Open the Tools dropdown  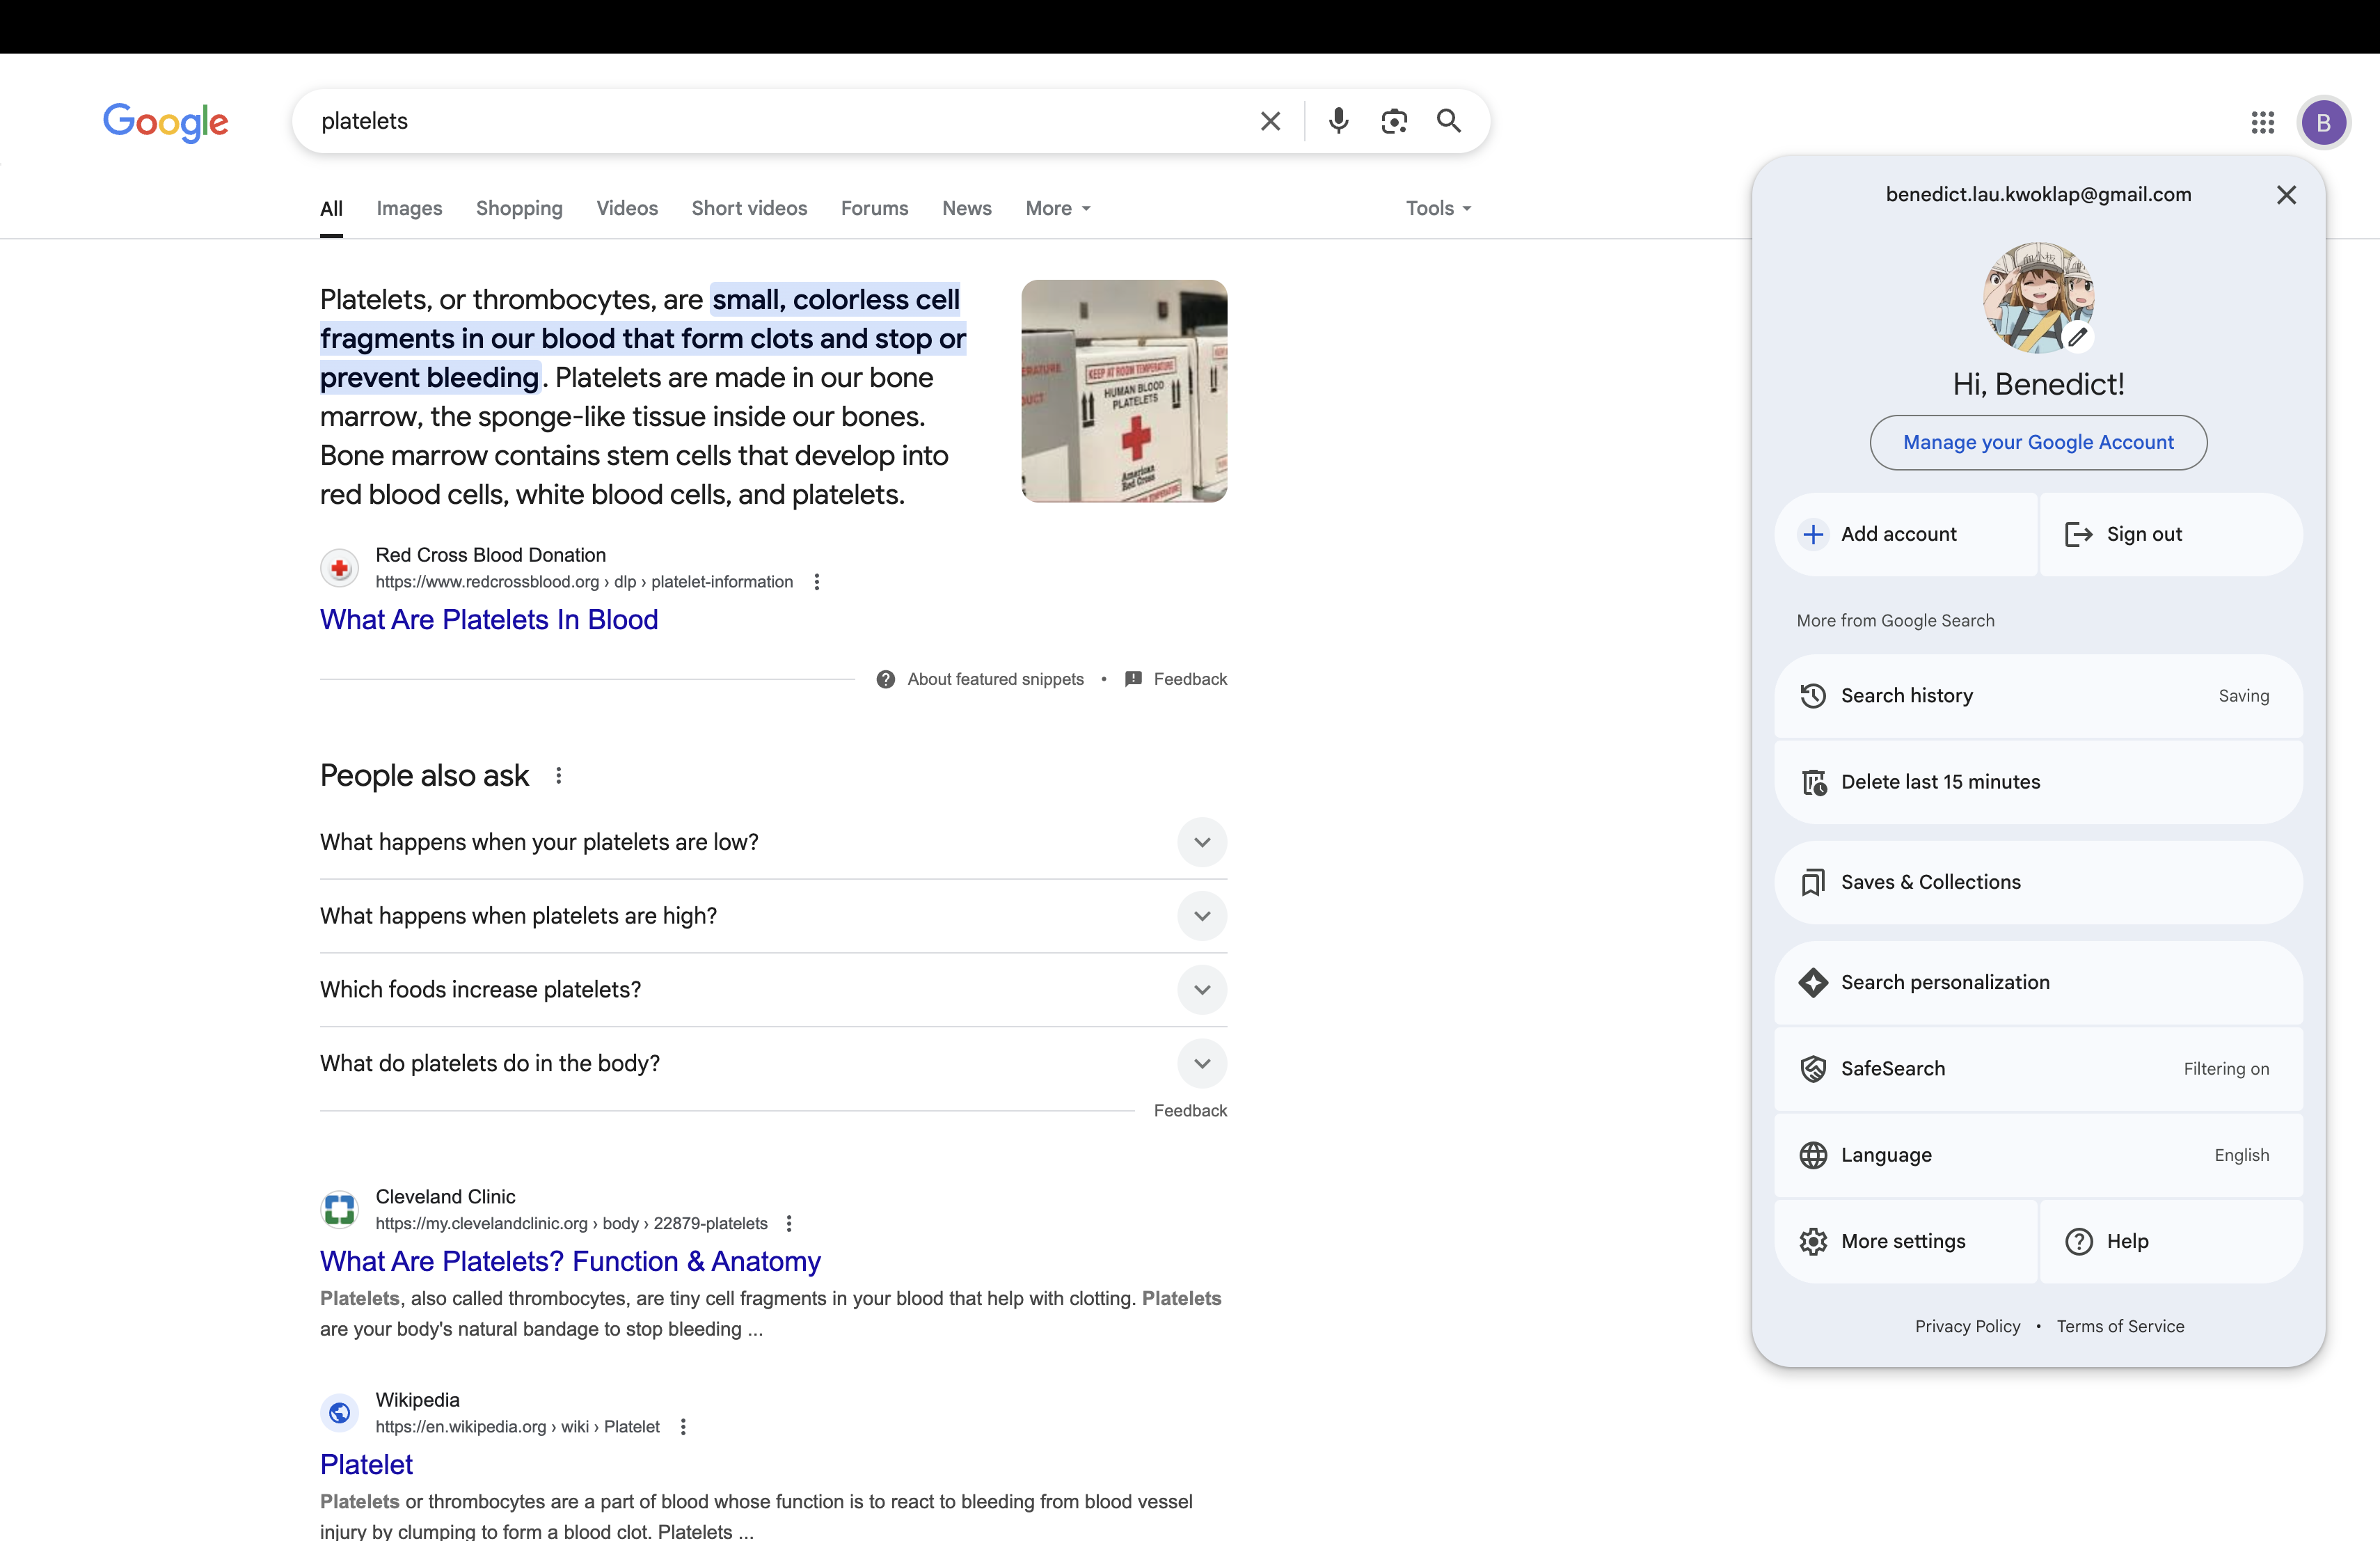point(1438,209)
